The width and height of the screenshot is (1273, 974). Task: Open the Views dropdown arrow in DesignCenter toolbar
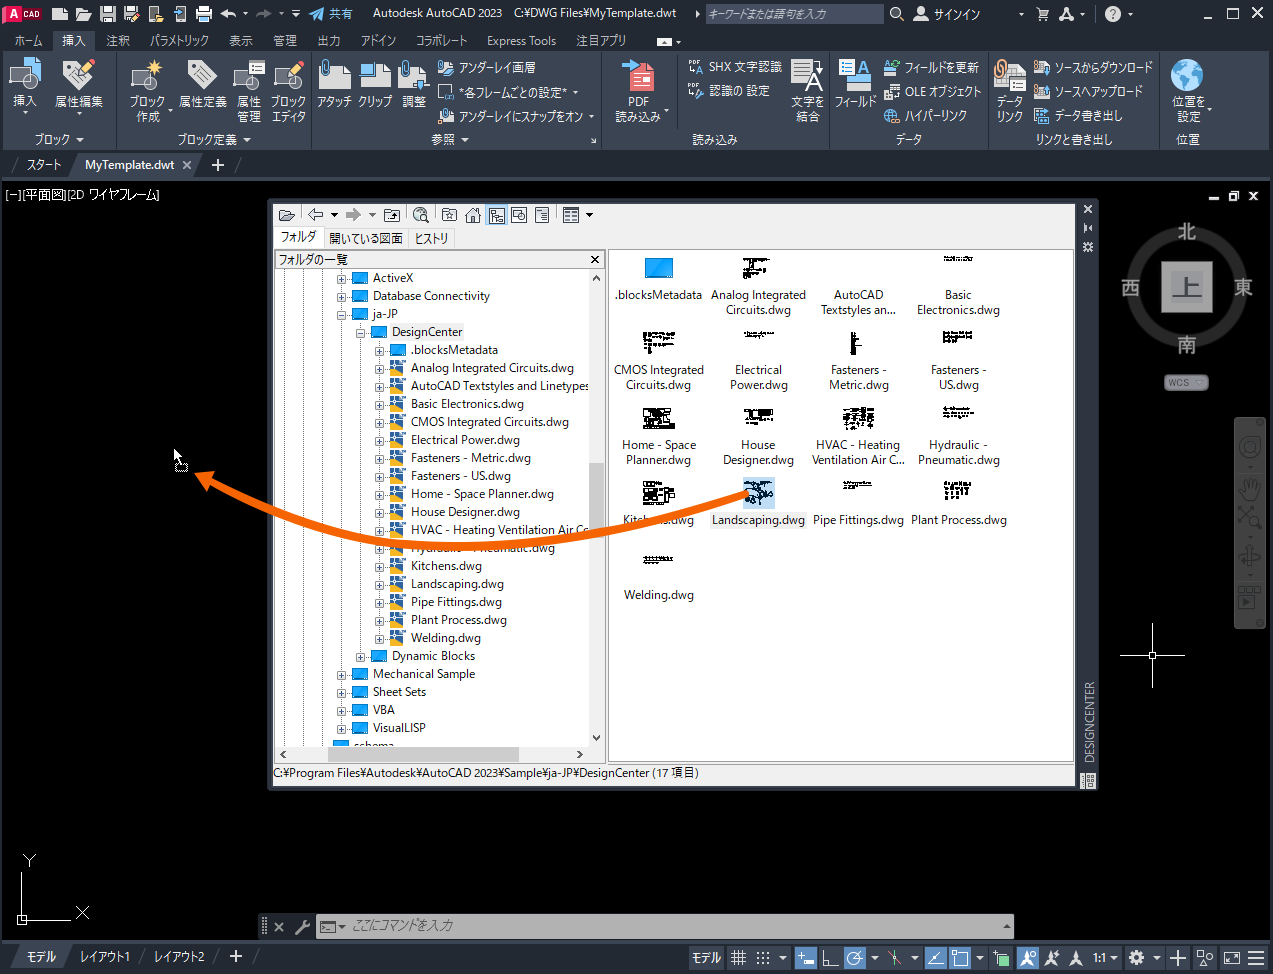pos(589,215)
